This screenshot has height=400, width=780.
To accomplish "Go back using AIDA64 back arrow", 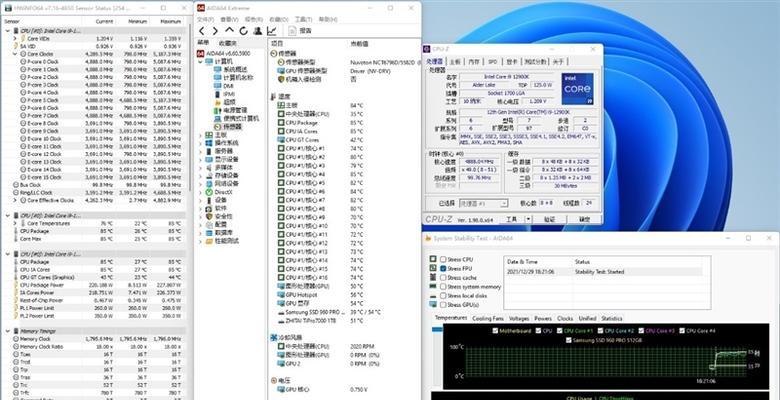I will pyautogui.click(x=201, y=31).
